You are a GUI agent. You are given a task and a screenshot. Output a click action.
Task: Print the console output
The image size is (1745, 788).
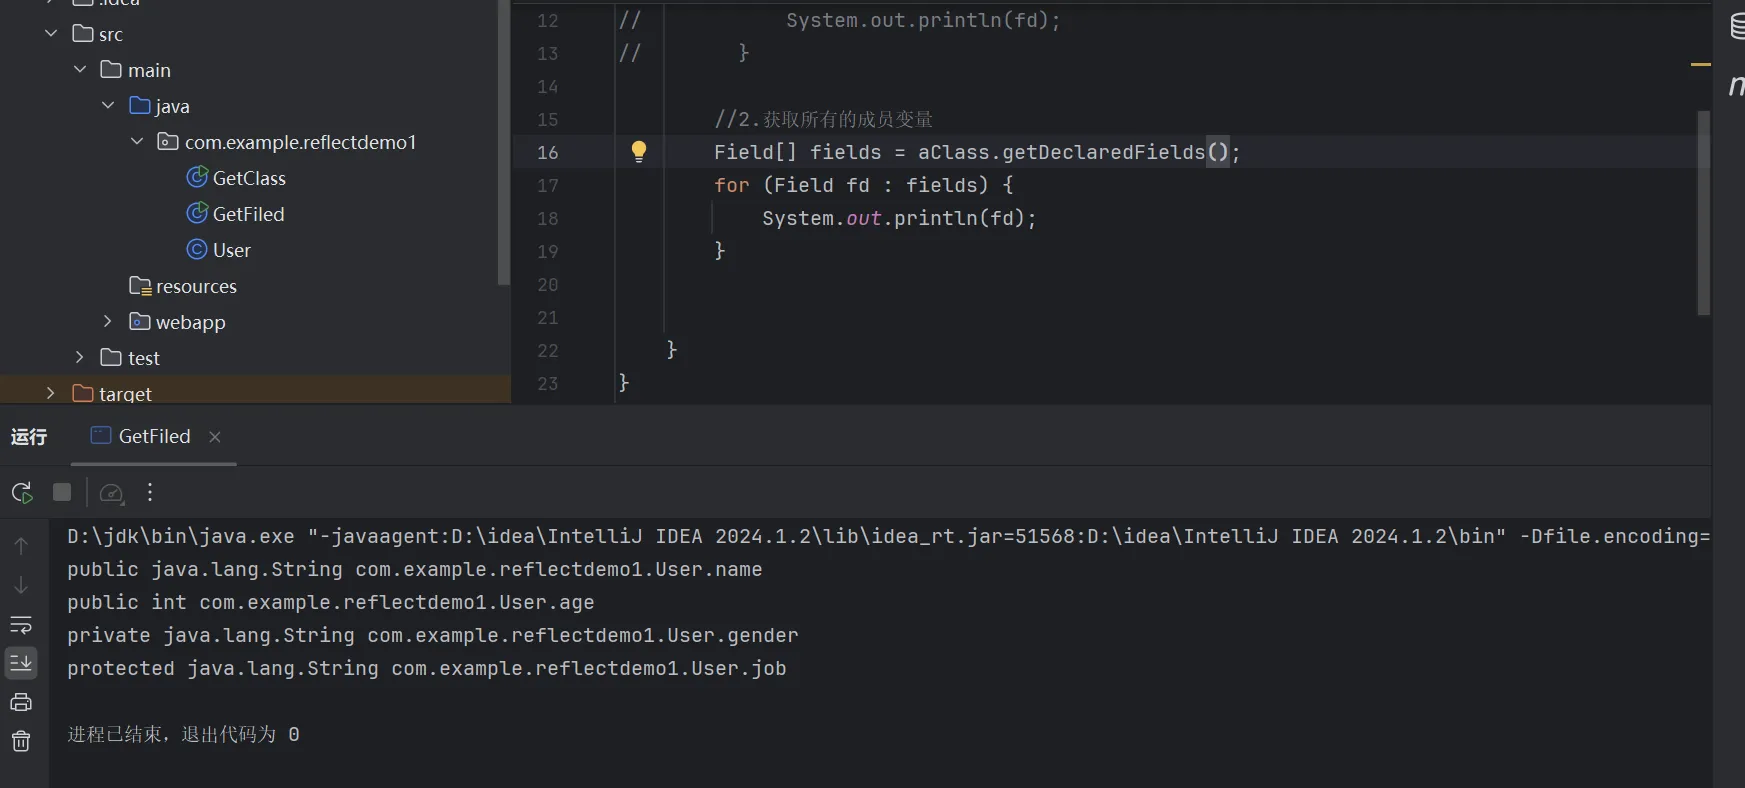pos(21,702)
